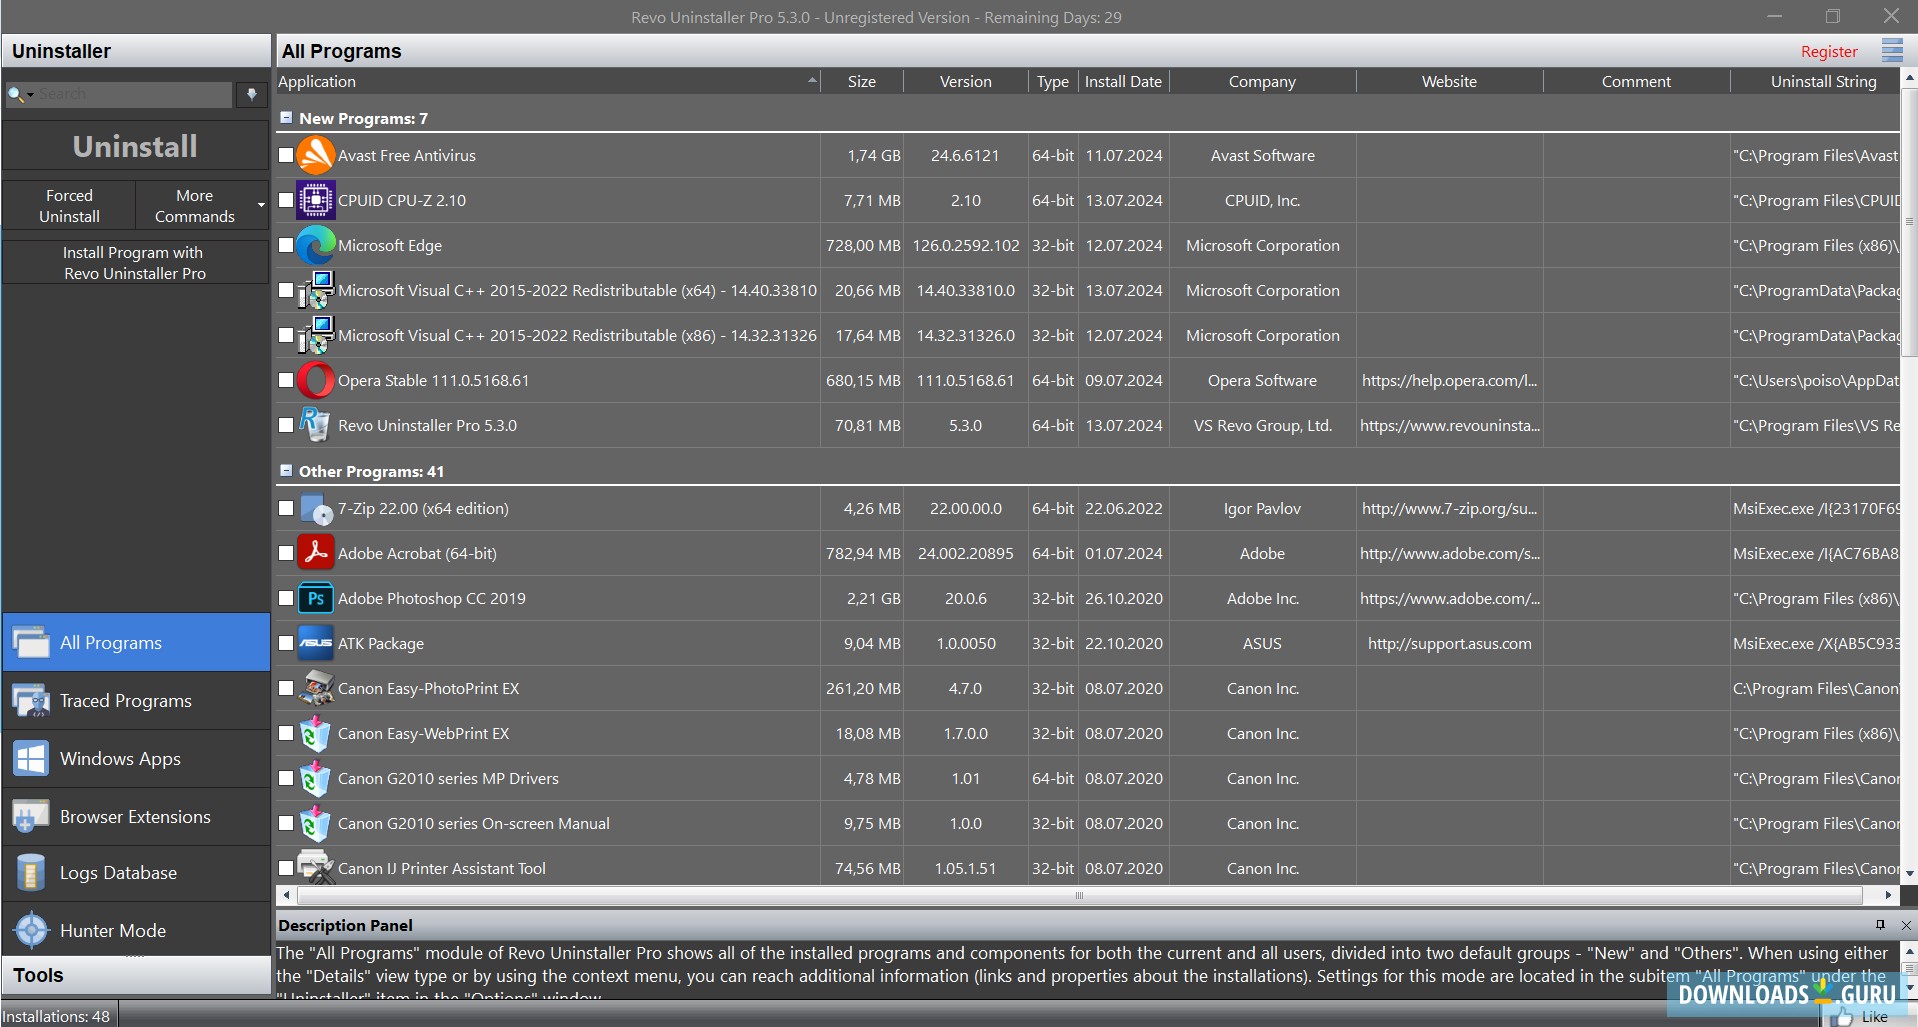The image size is (1918, 1027).
Task: Click the Canon IJ Printer Assistant Tool icon
Action: click(x=315, y=866)
